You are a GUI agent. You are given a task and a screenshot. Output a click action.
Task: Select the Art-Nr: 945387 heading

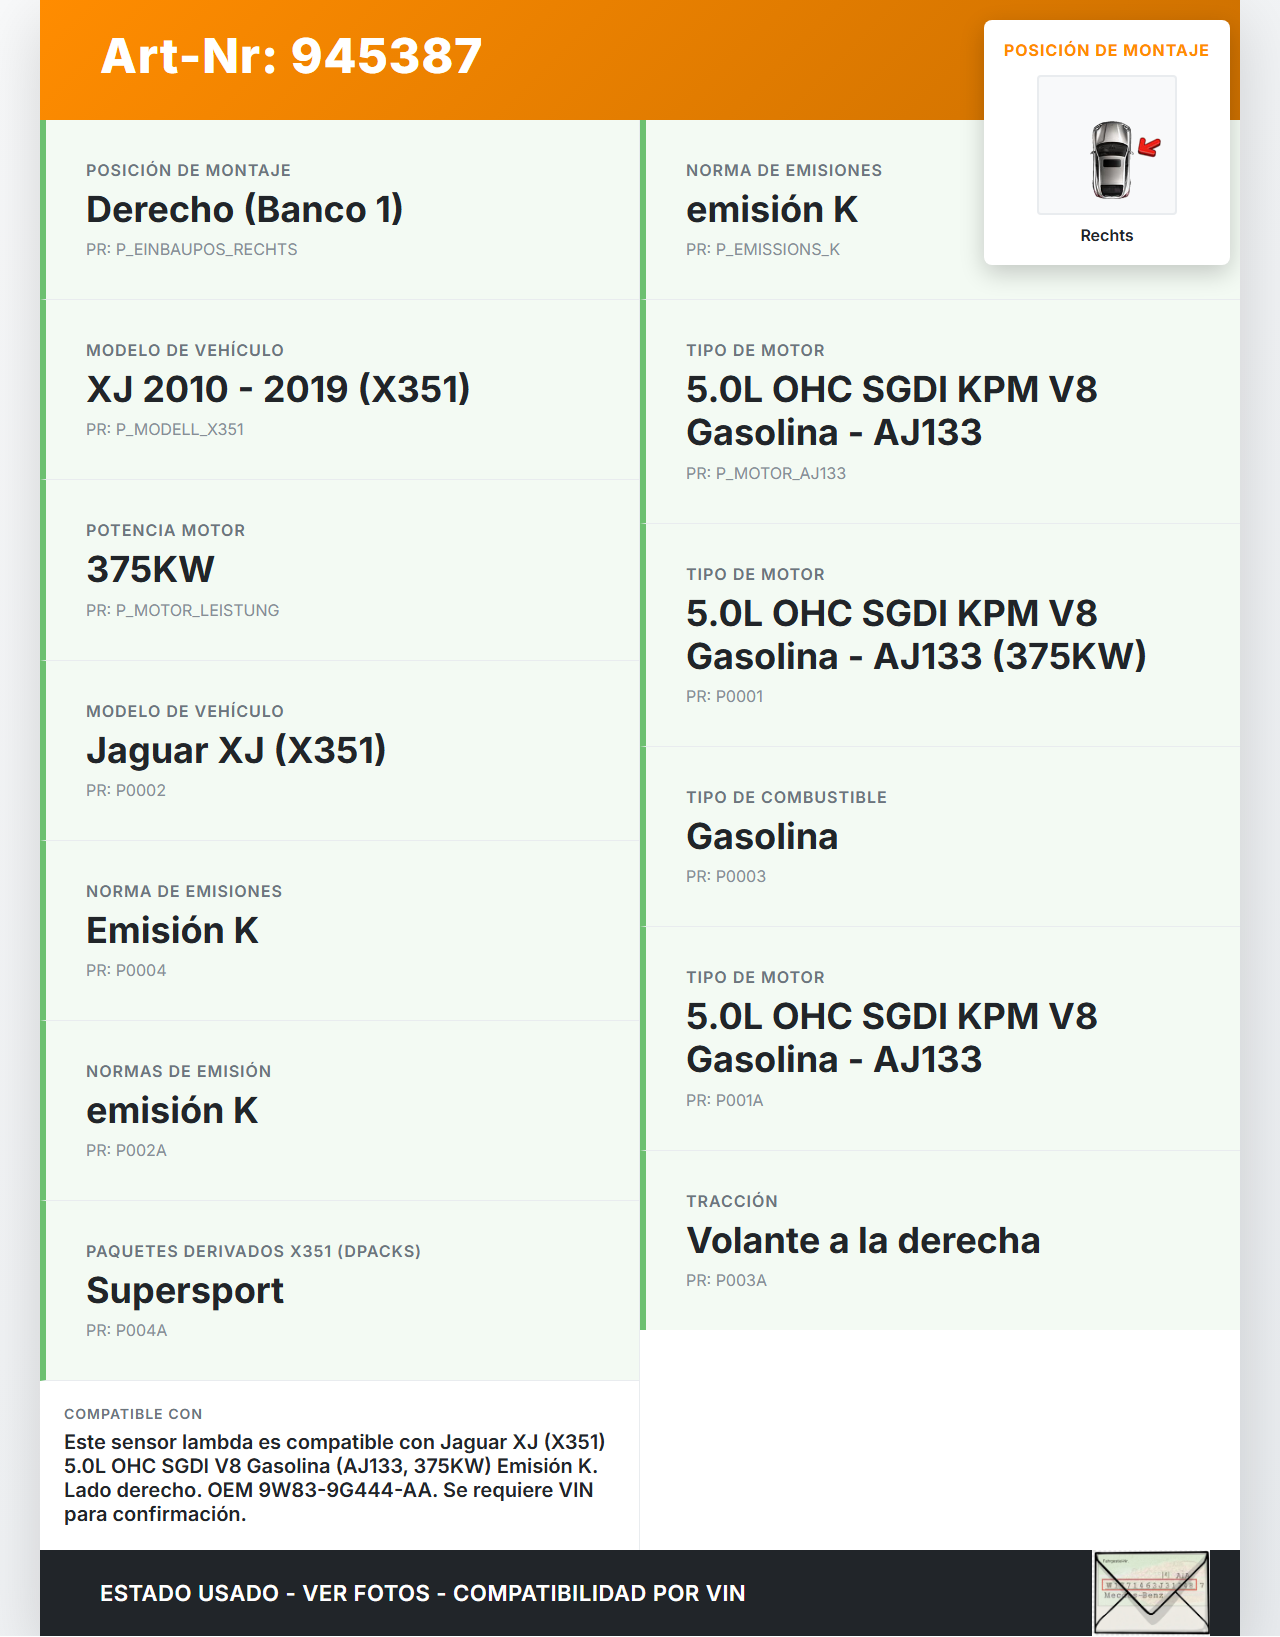tap(291, 56)
